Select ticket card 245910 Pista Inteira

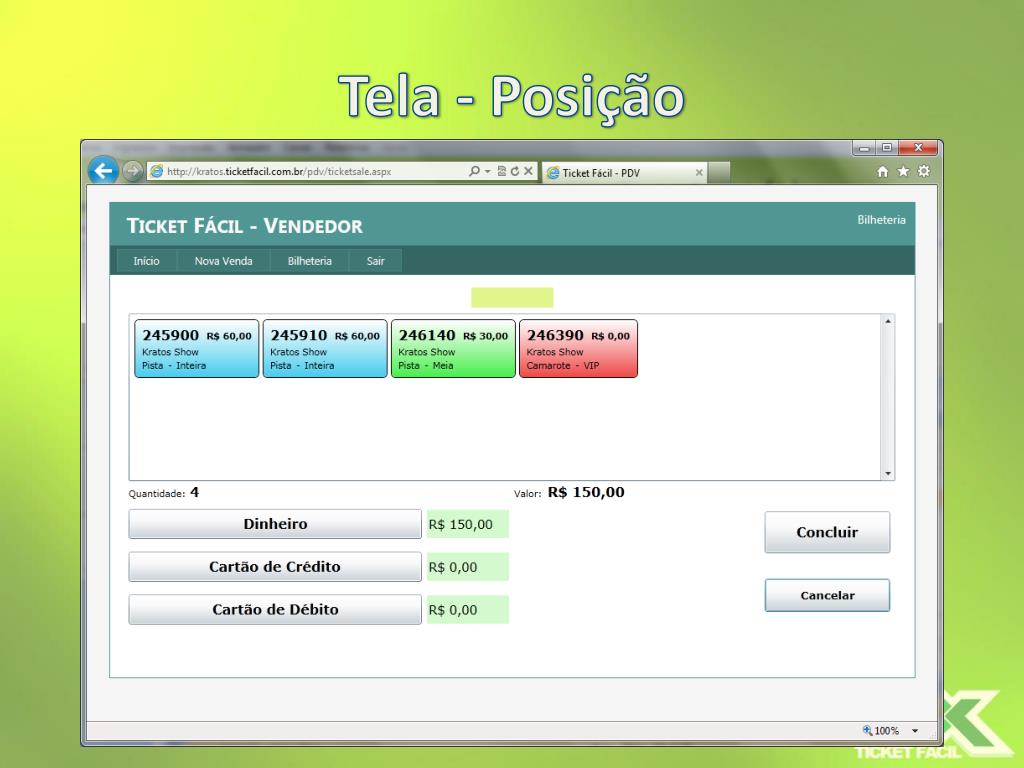tap(325, 349)
